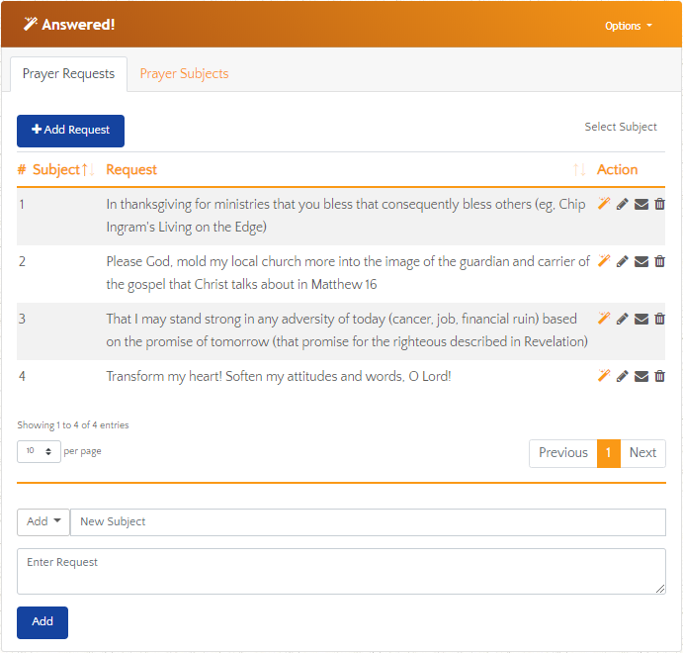Click the Add Request button

[x=71, y=131]
